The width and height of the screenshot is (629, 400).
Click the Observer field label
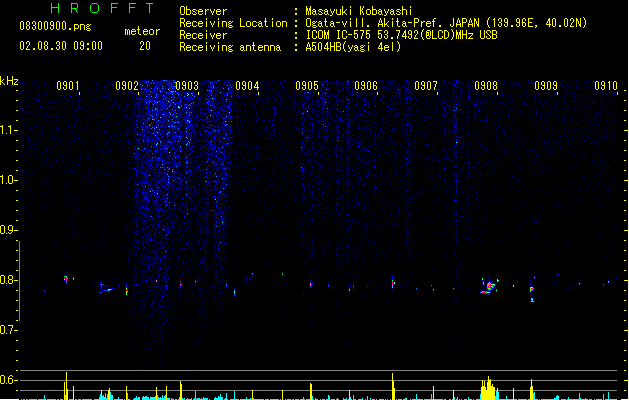pyautogui.click(x=203, y=11)
